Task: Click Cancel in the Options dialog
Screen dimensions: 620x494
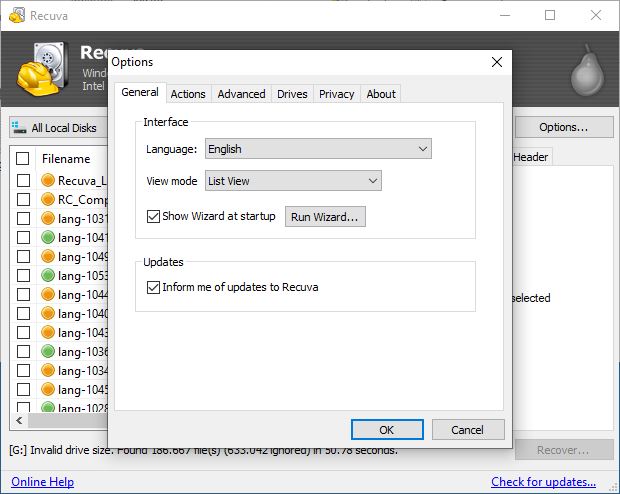Action: point(468,430)
